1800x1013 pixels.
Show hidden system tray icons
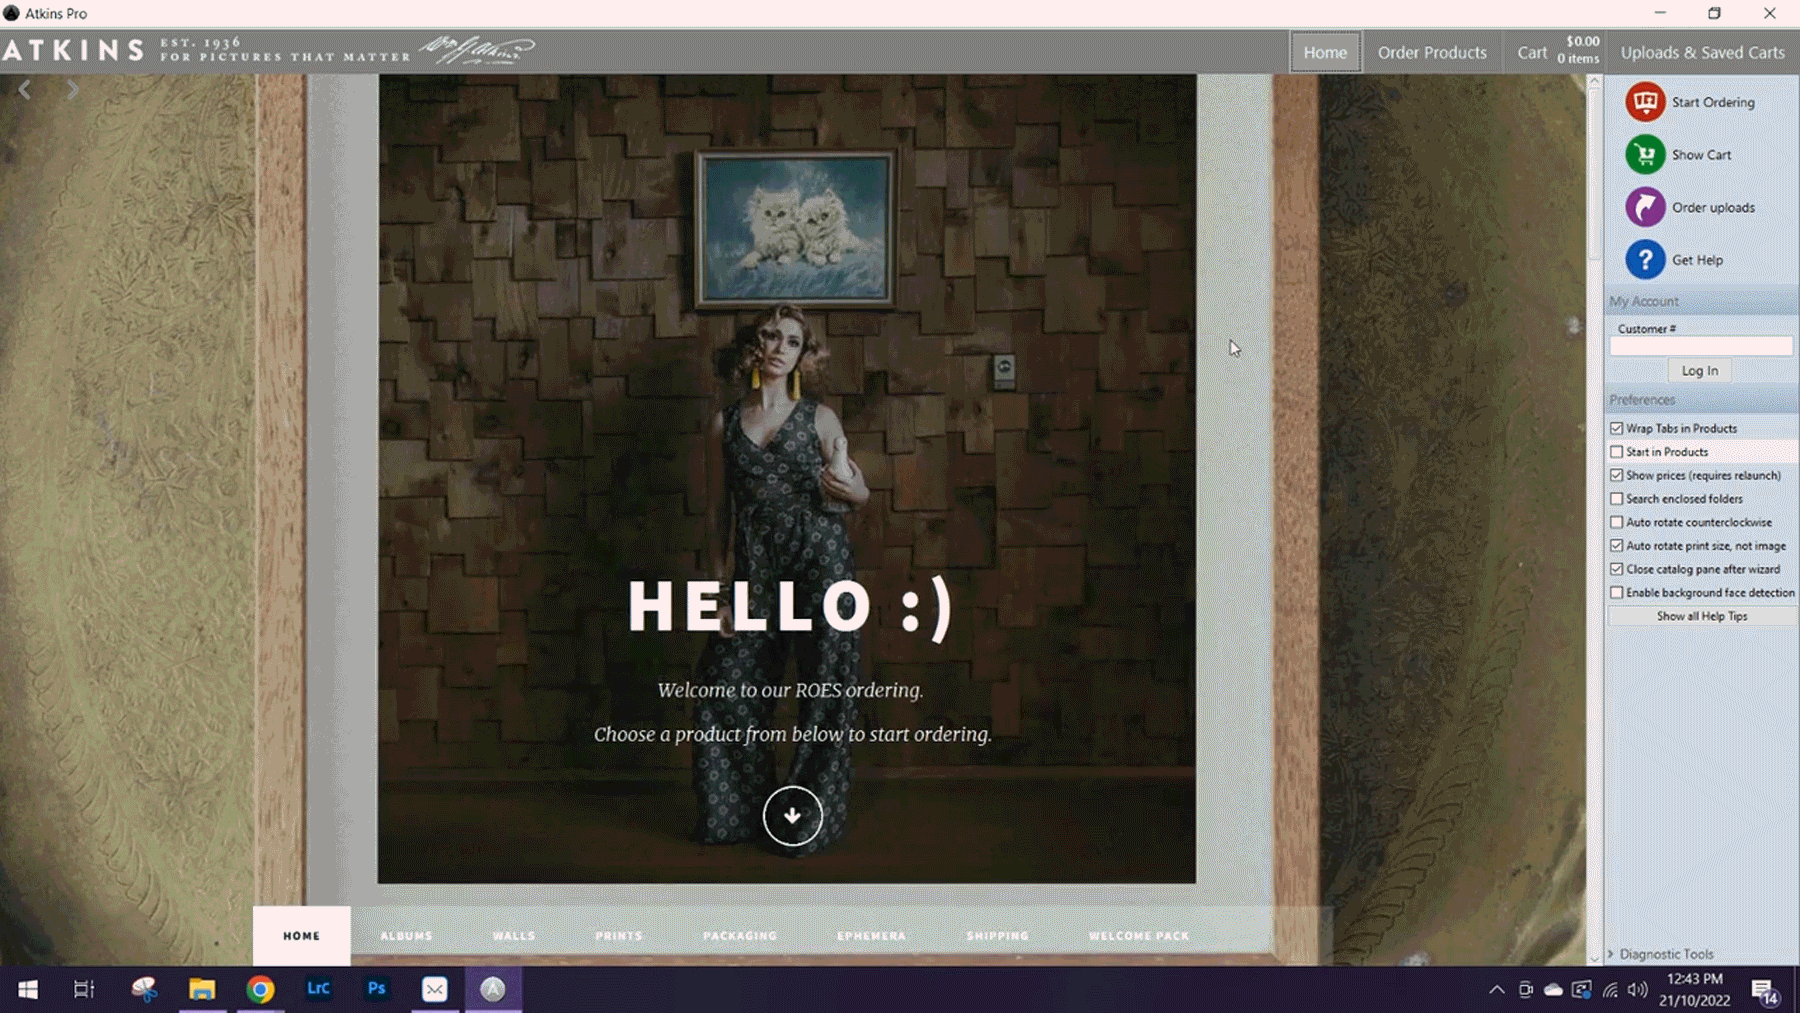(1496, 990)
